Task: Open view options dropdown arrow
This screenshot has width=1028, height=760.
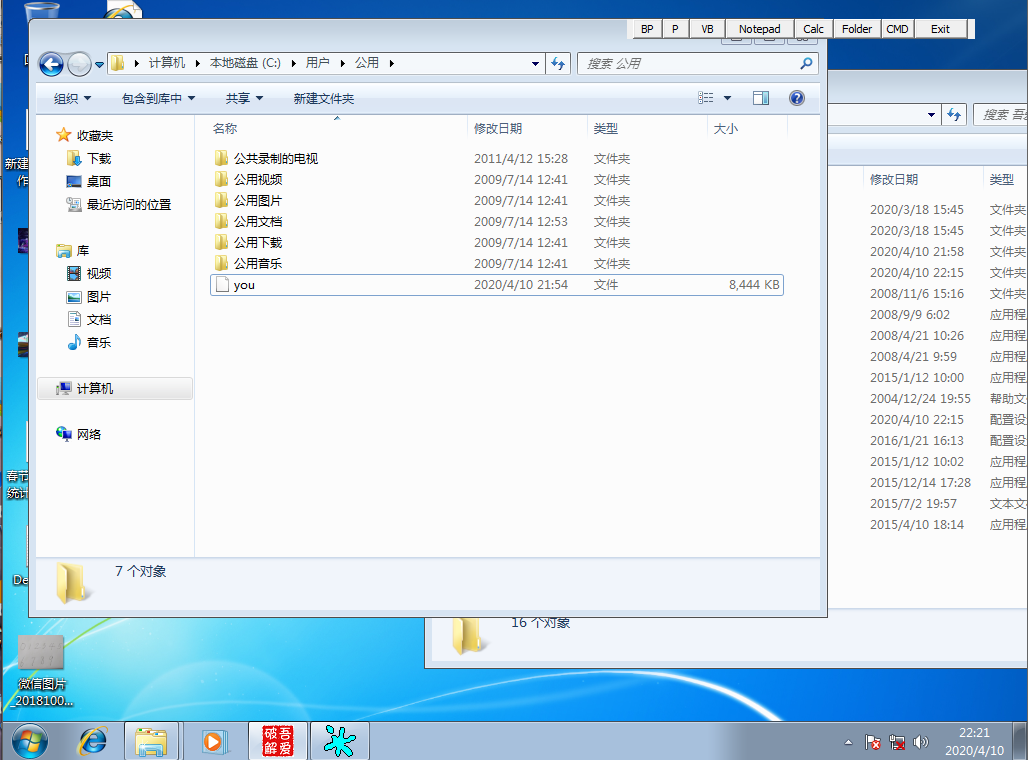Action: pos(727,98)
